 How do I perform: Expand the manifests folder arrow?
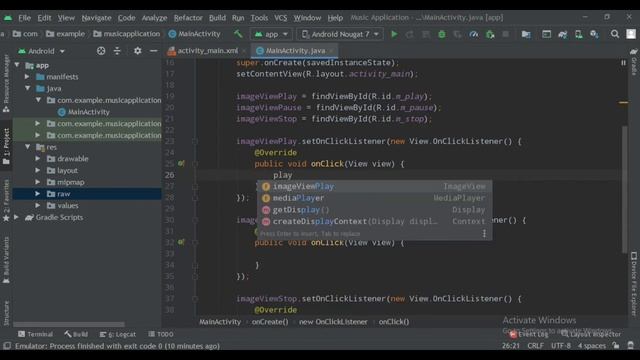click(27, 76)
